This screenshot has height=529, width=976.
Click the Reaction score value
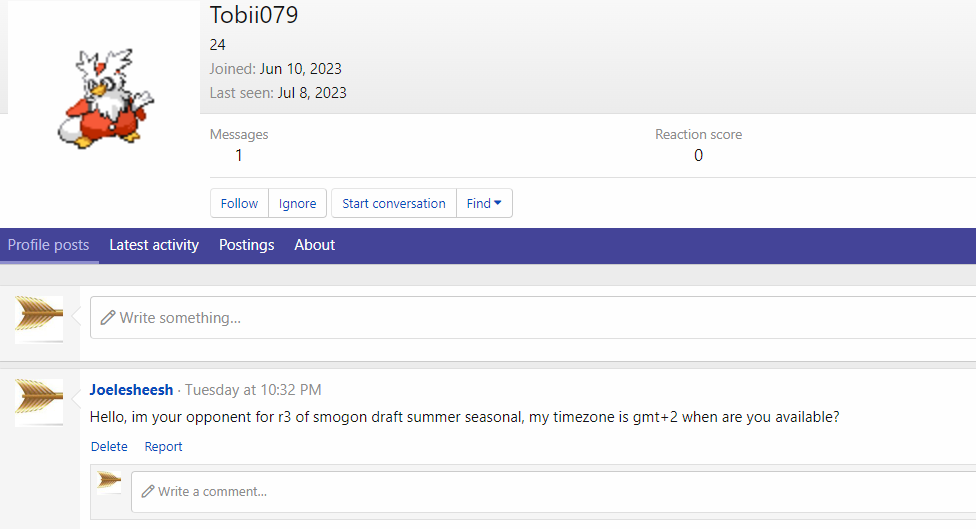point(698,155)
